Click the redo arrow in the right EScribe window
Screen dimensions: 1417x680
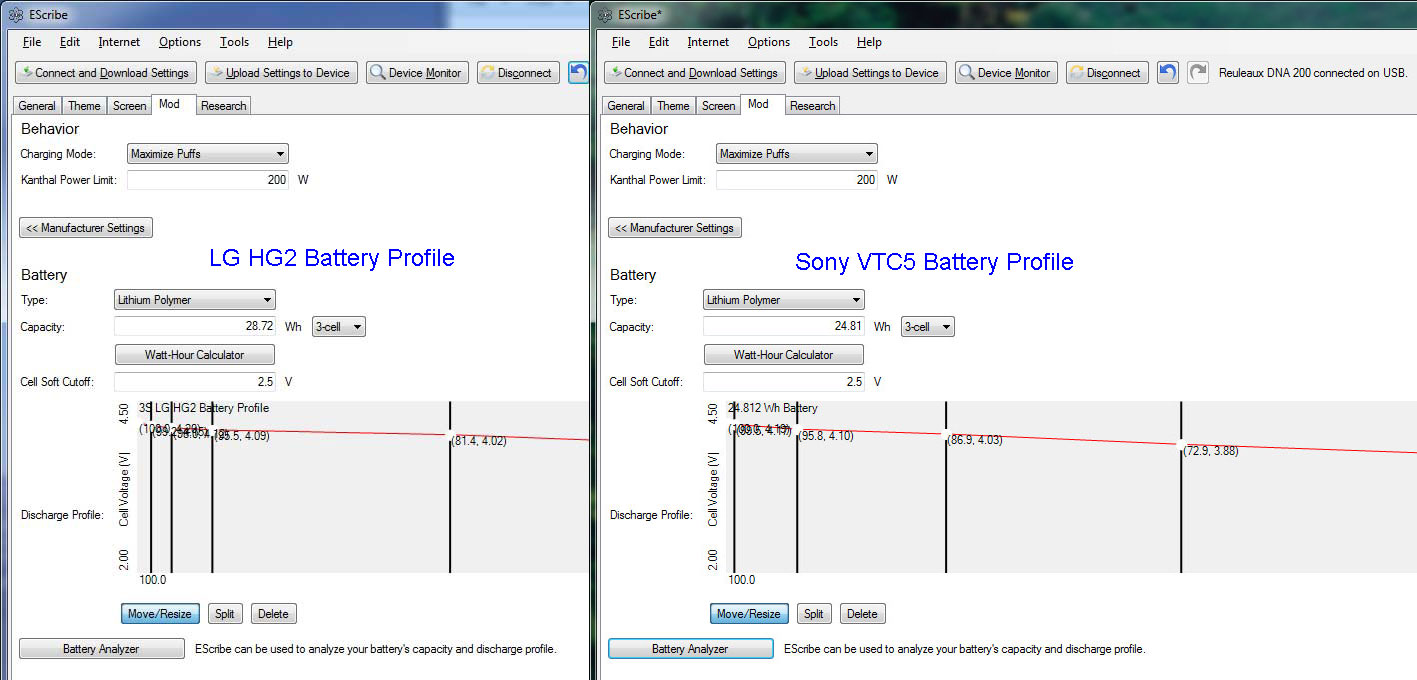(x=1198, y=72)
